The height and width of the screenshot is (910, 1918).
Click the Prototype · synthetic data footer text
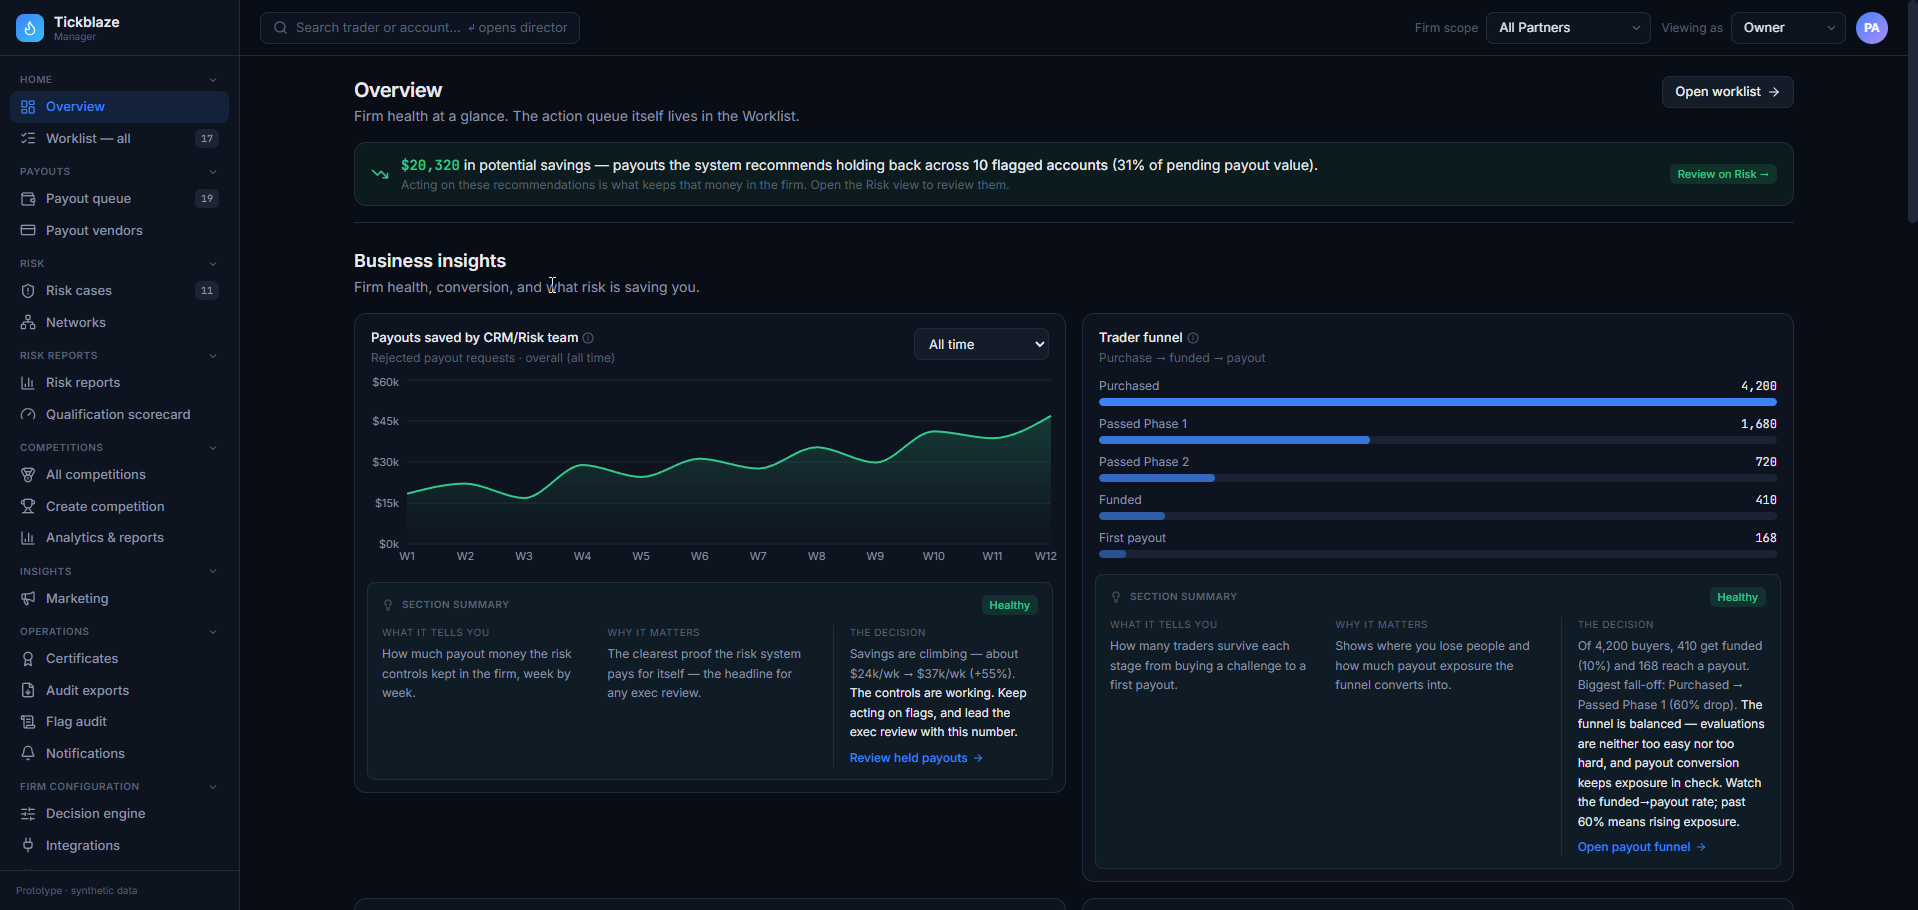77,891
